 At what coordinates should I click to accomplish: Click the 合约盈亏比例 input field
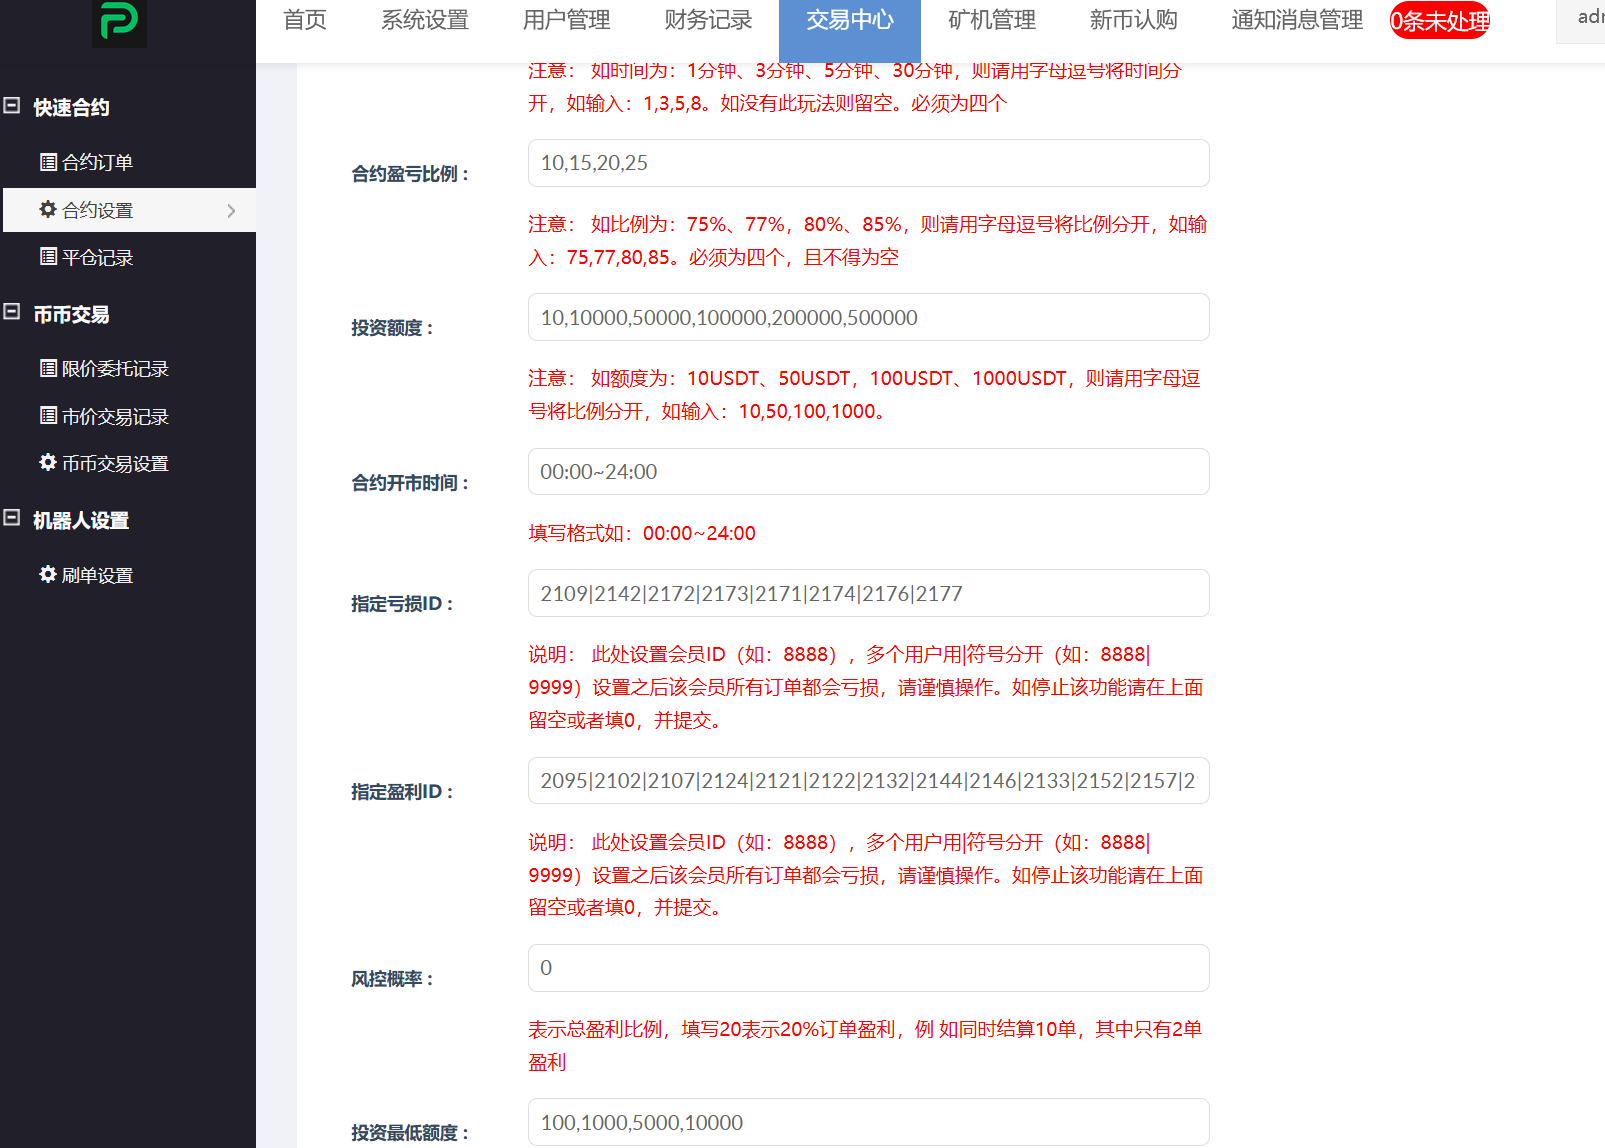coord(868,163)
